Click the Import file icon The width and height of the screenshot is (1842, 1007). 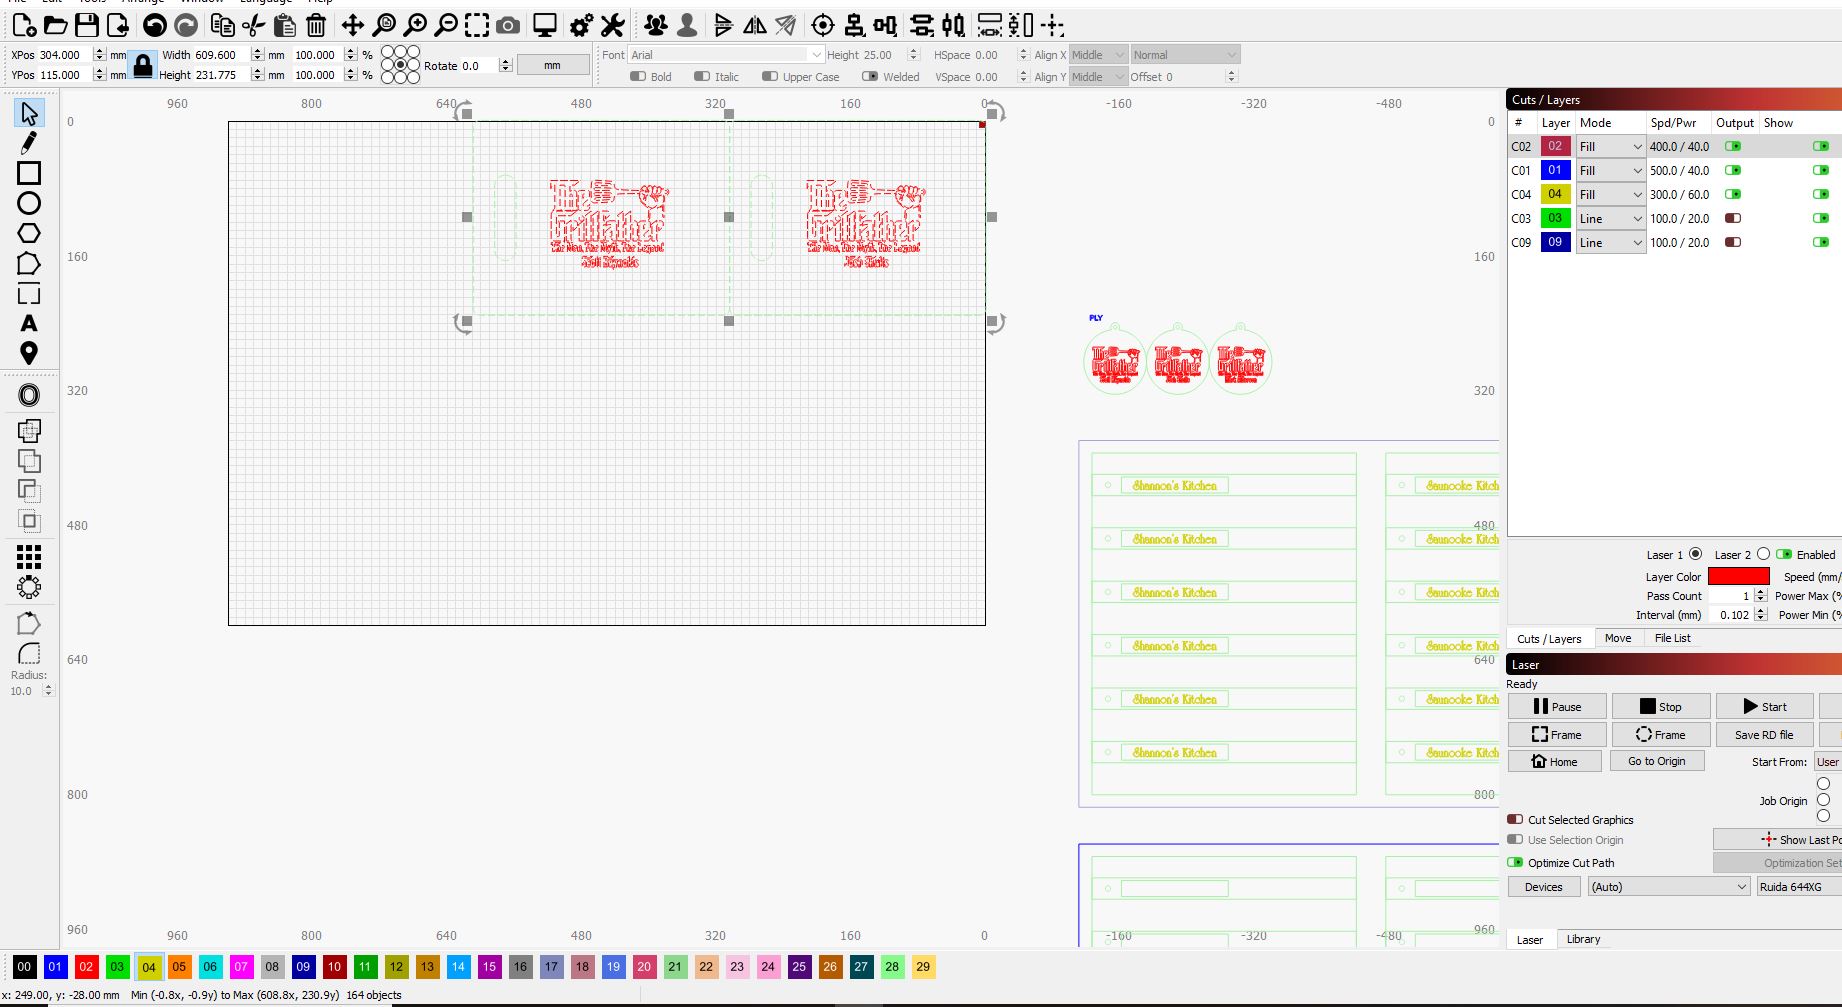tap(118, 25)
